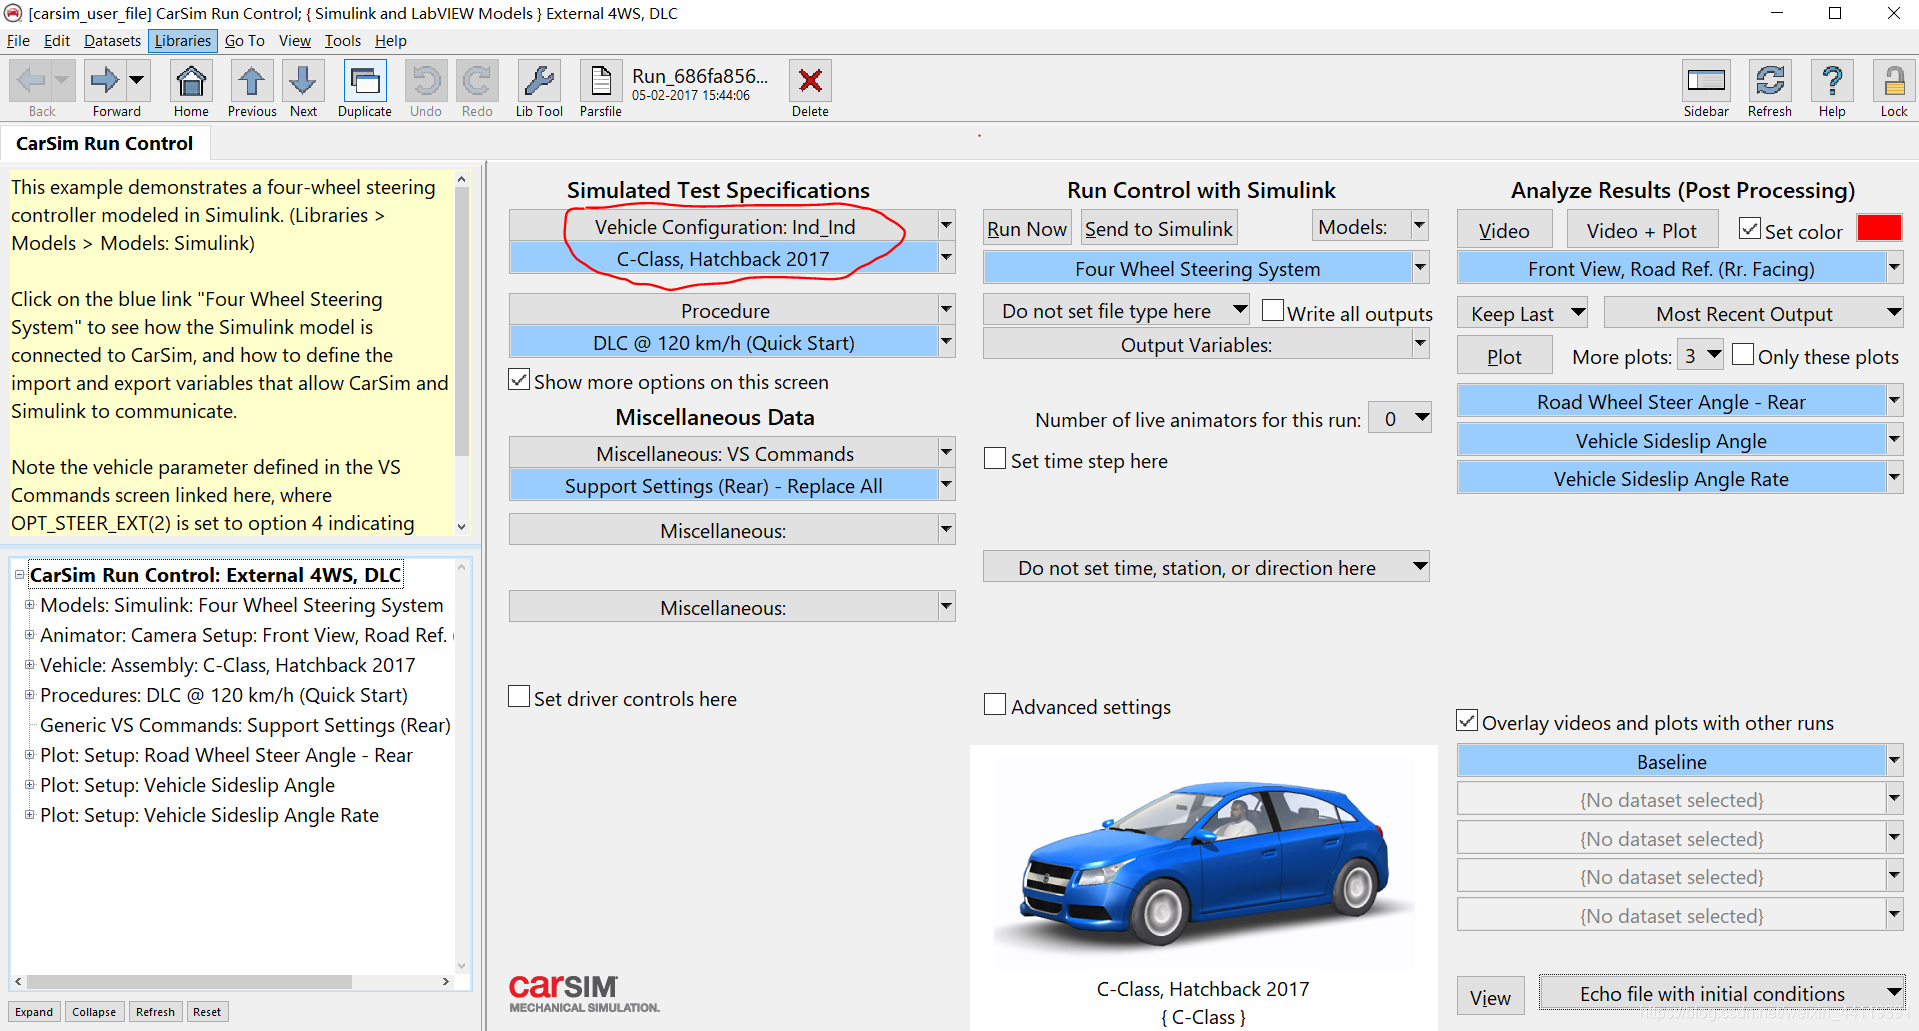Click the Undo icon
This screenshot has width=1919, height=1031.
click(426, 80)
